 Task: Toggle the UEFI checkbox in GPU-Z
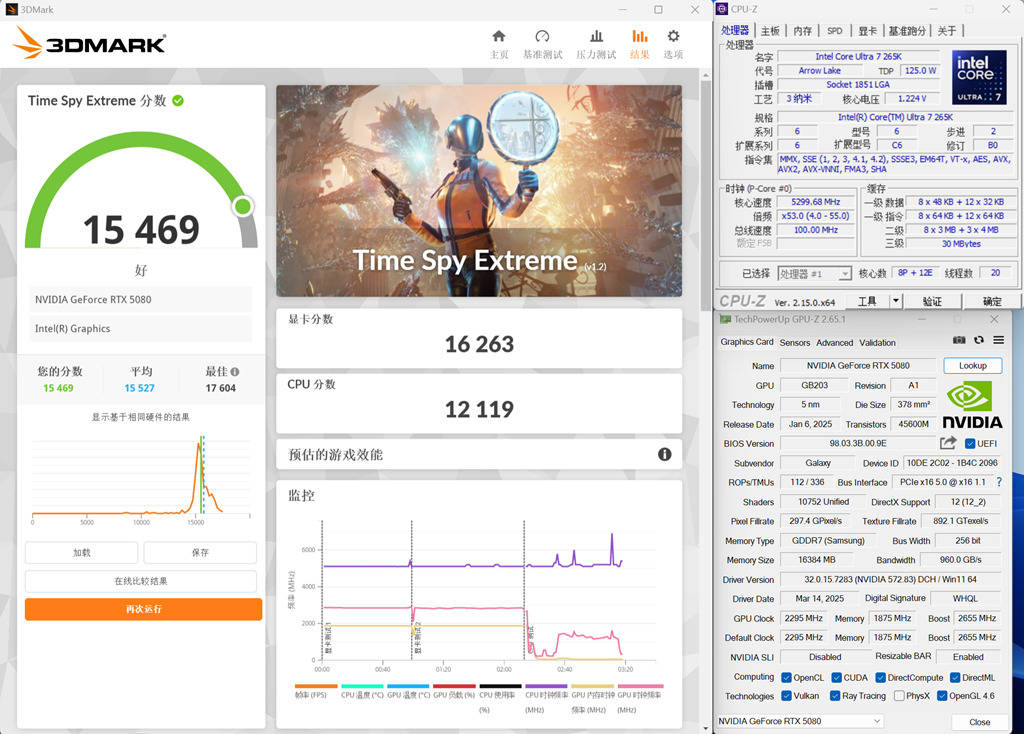970,443
